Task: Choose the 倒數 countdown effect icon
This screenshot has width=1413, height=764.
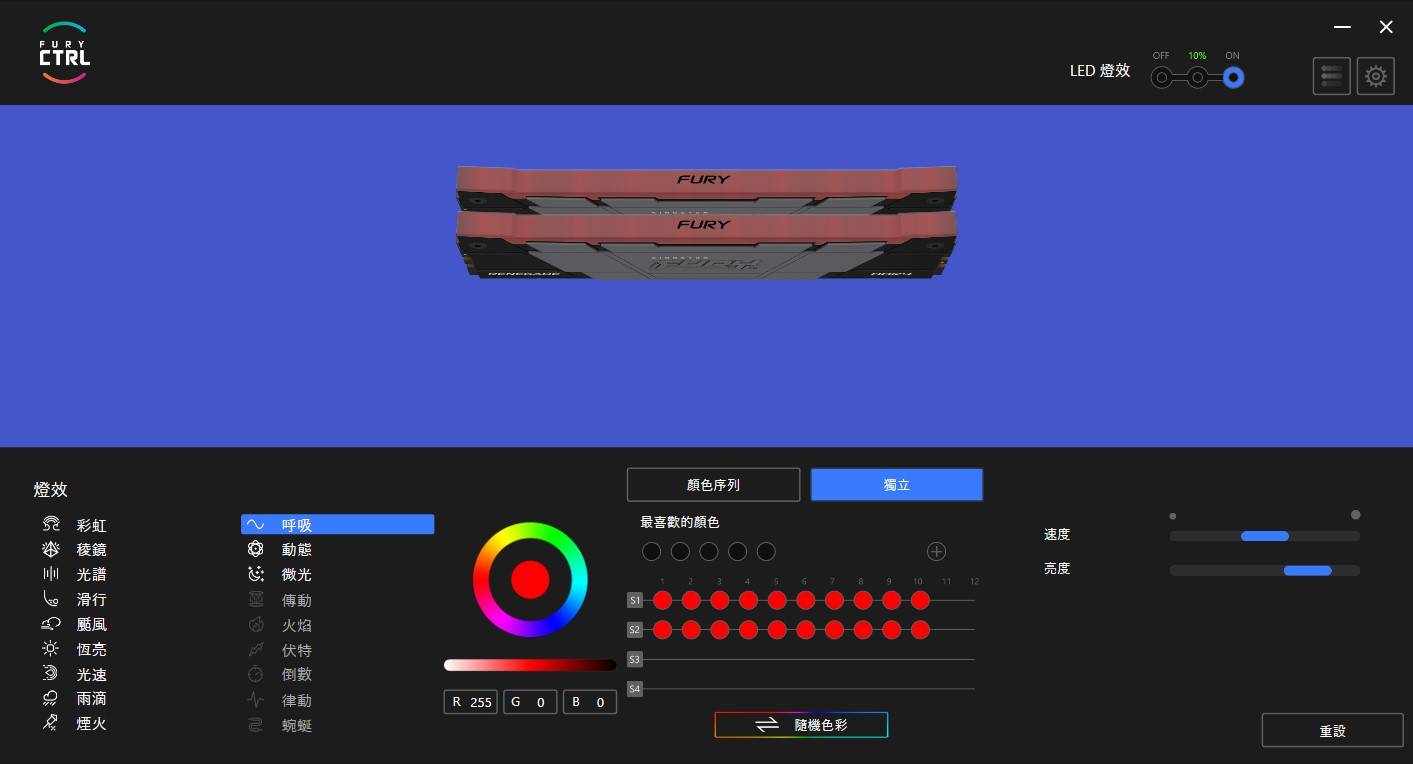Action: [x=256, y=674]
